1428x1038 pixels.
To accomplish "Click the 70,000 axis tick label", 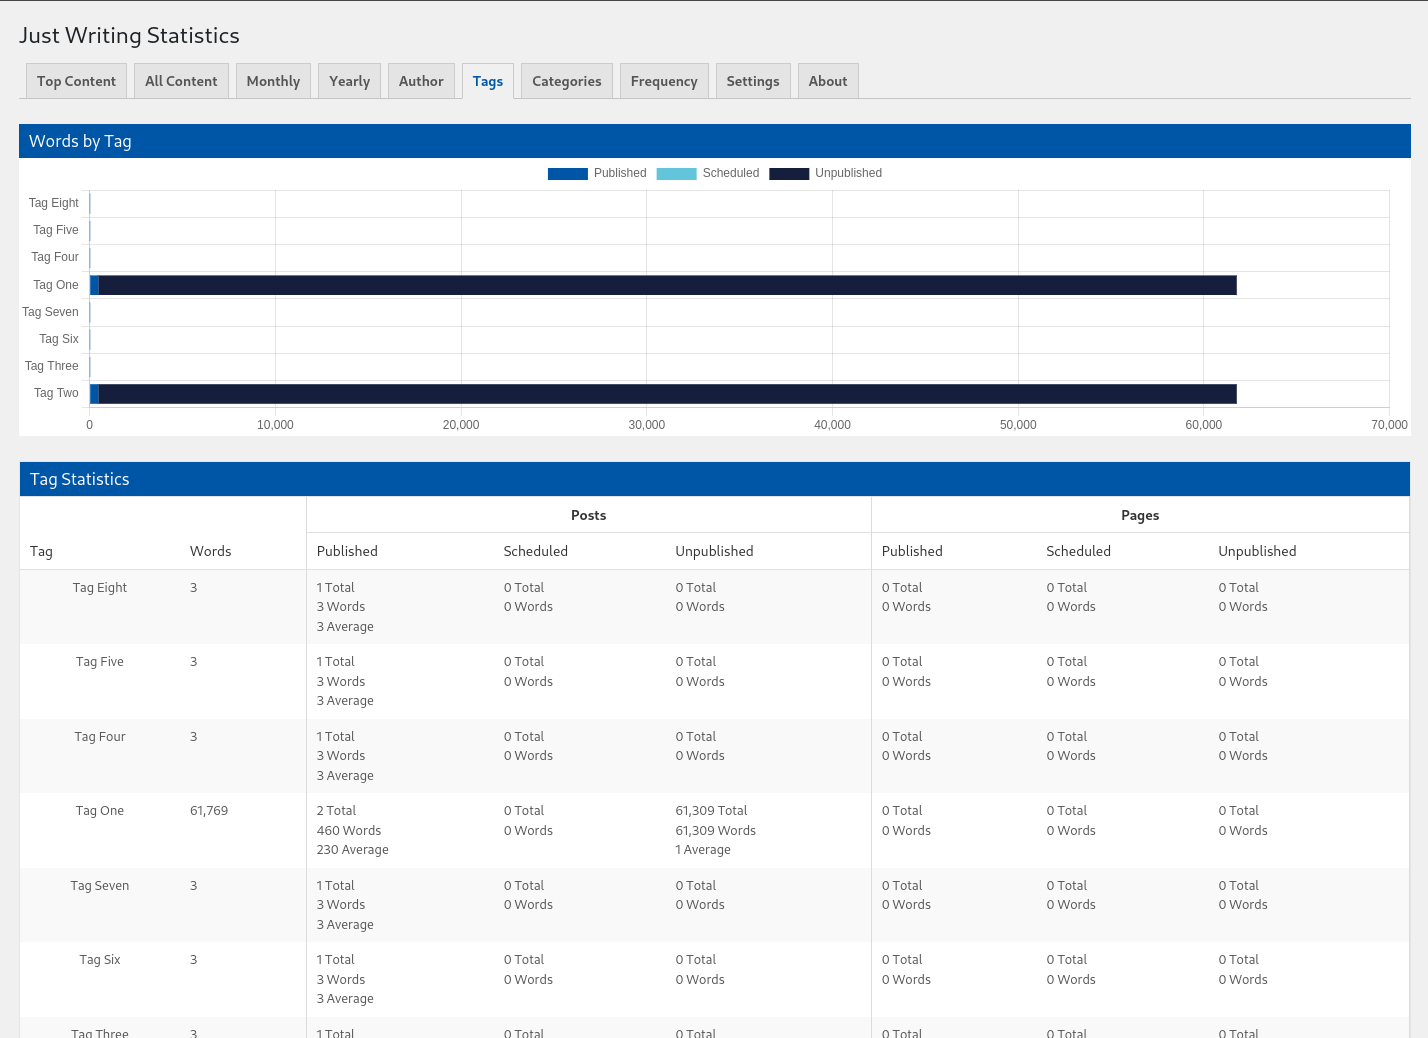I will point(1389,425).
